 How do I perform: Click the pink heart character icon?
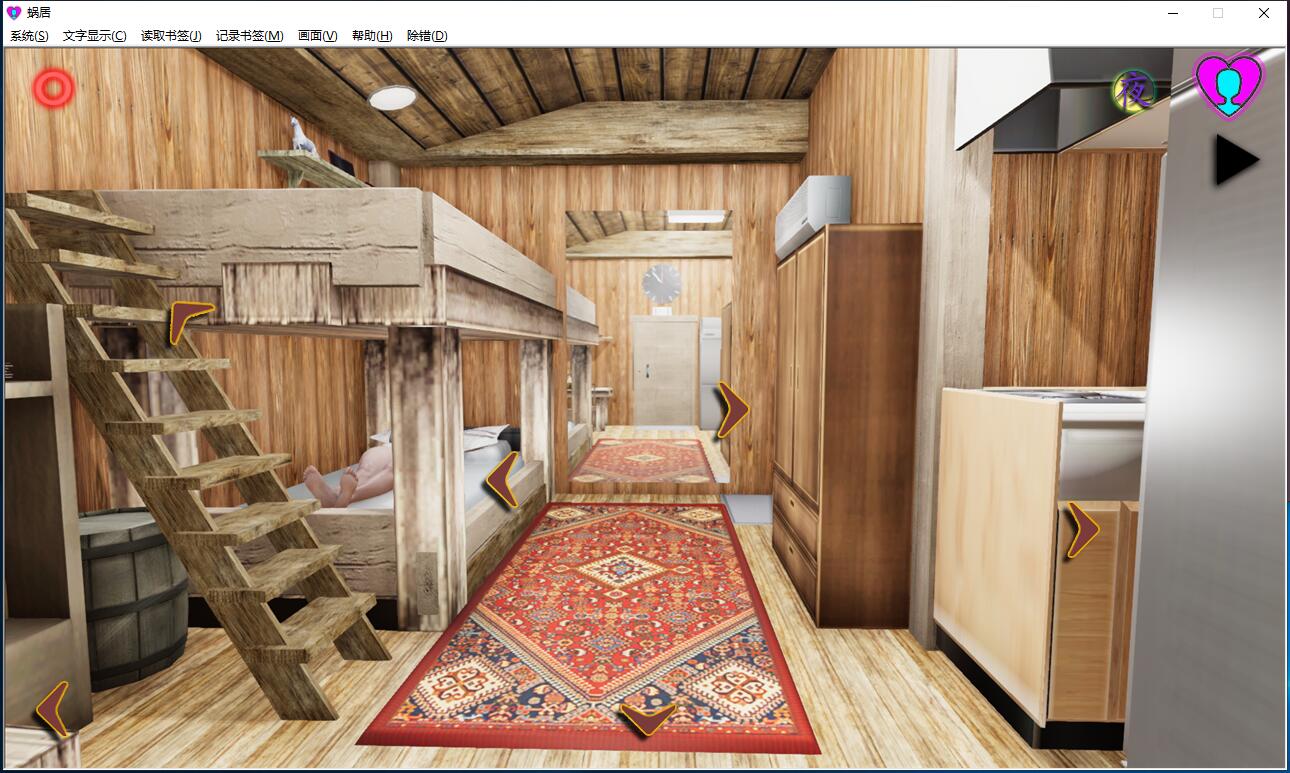pyautogui.click(x=1229, y=86)
